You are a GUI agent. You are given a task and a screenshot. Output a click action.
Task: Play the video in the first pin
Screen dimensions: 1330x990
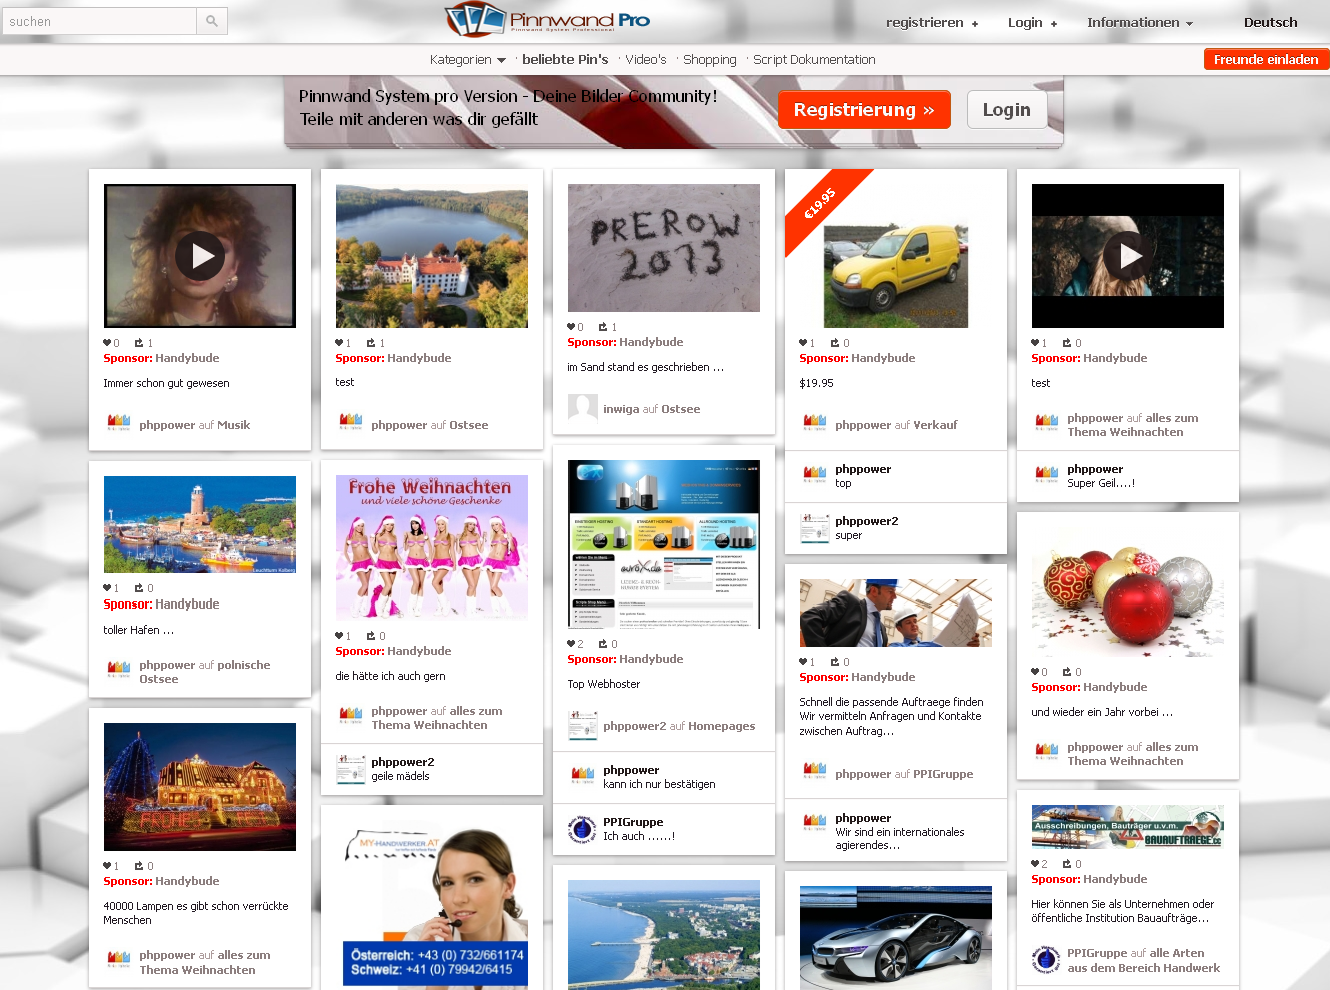coord(200,256)
